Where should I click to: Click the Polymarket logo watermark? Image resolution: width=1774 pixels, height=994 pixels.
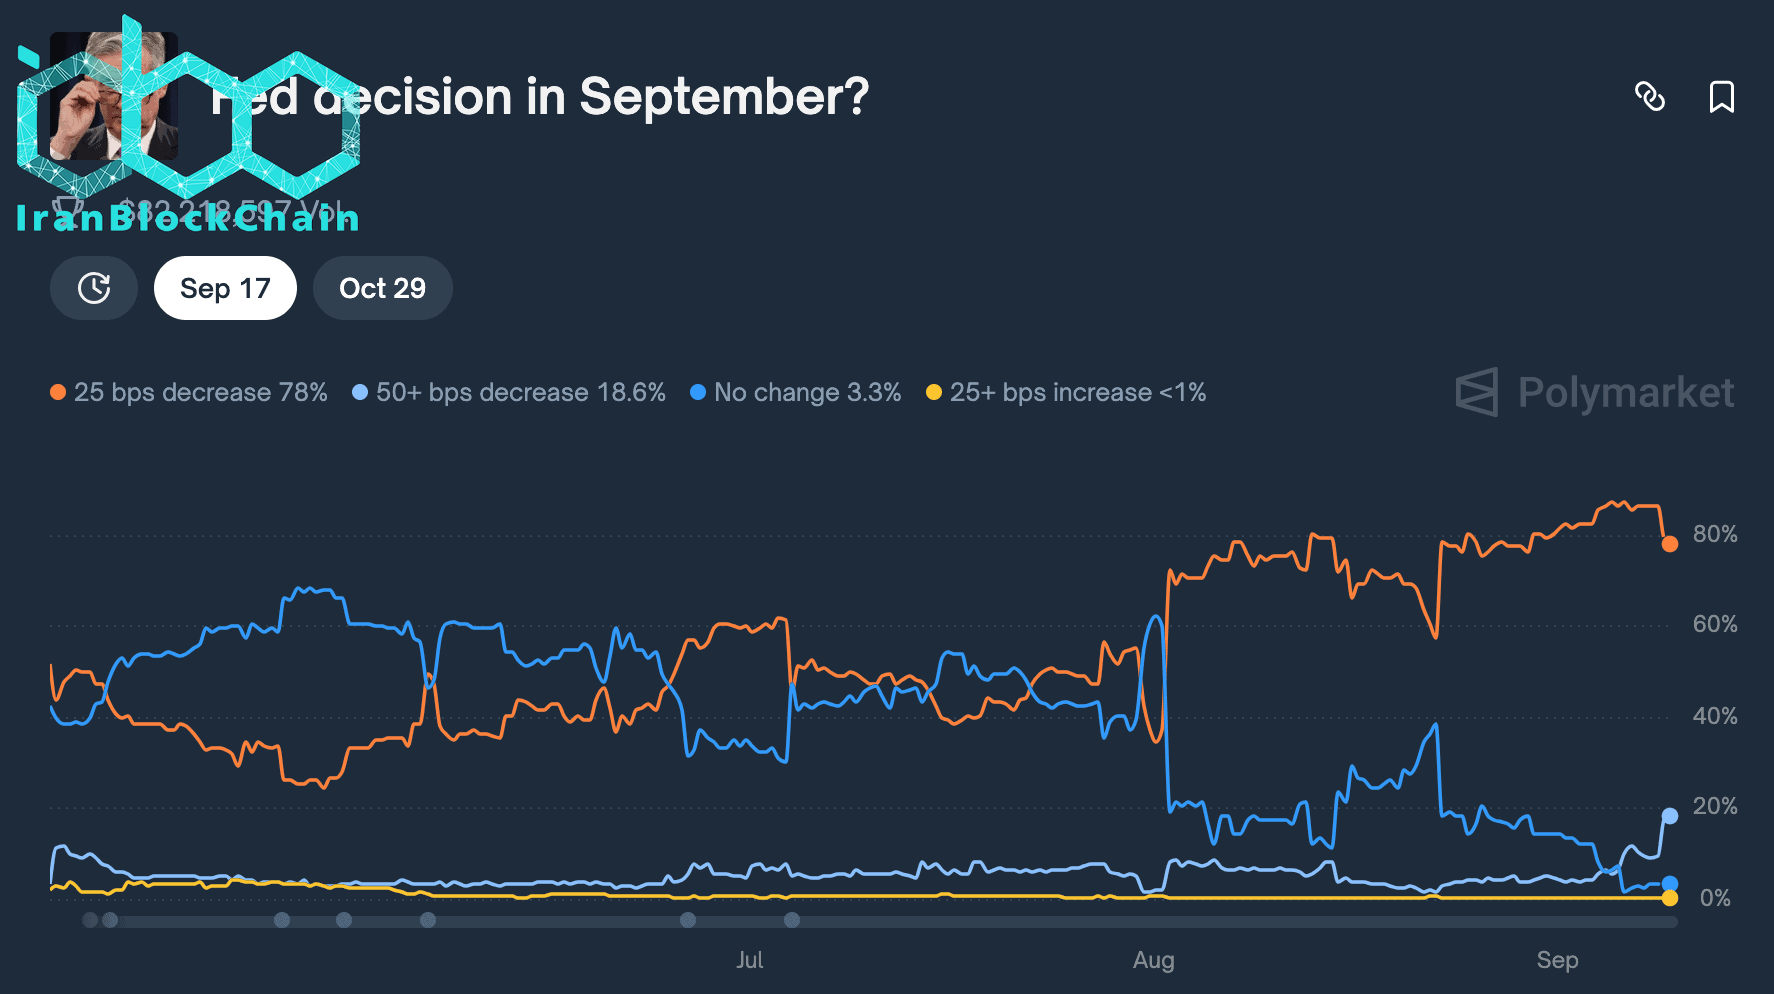[1595, 392]
